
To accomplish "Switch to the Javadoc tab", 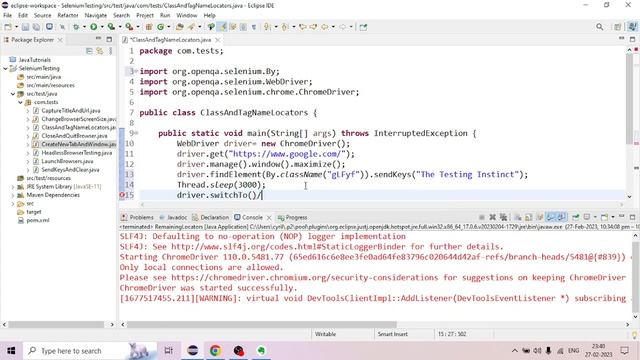I will point(173,217).
